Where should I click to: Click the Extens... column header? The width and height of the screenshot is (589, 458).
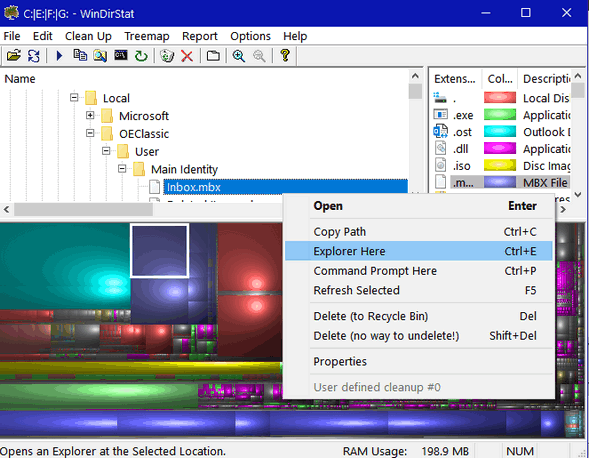pyautogui.click(x=455, y=79)
